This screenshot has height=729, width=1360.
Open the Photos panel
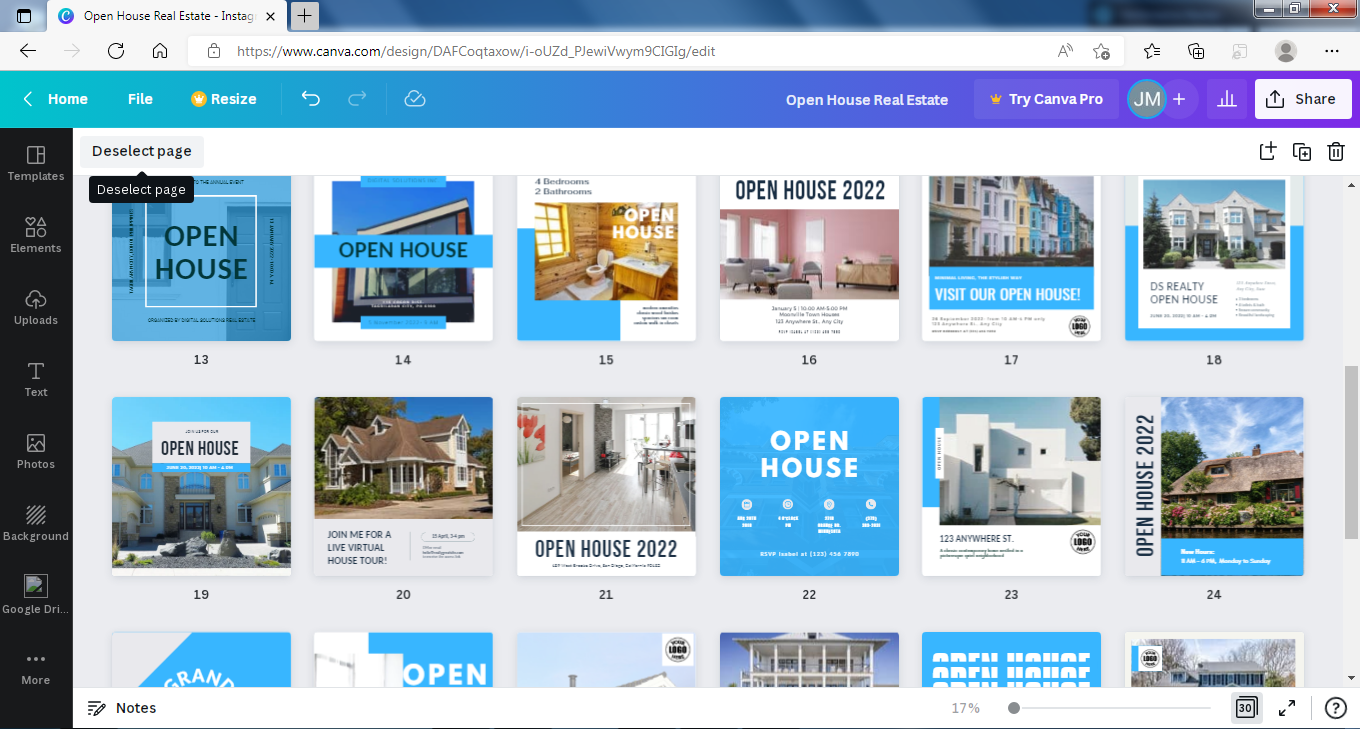click(x=36, y=451)
